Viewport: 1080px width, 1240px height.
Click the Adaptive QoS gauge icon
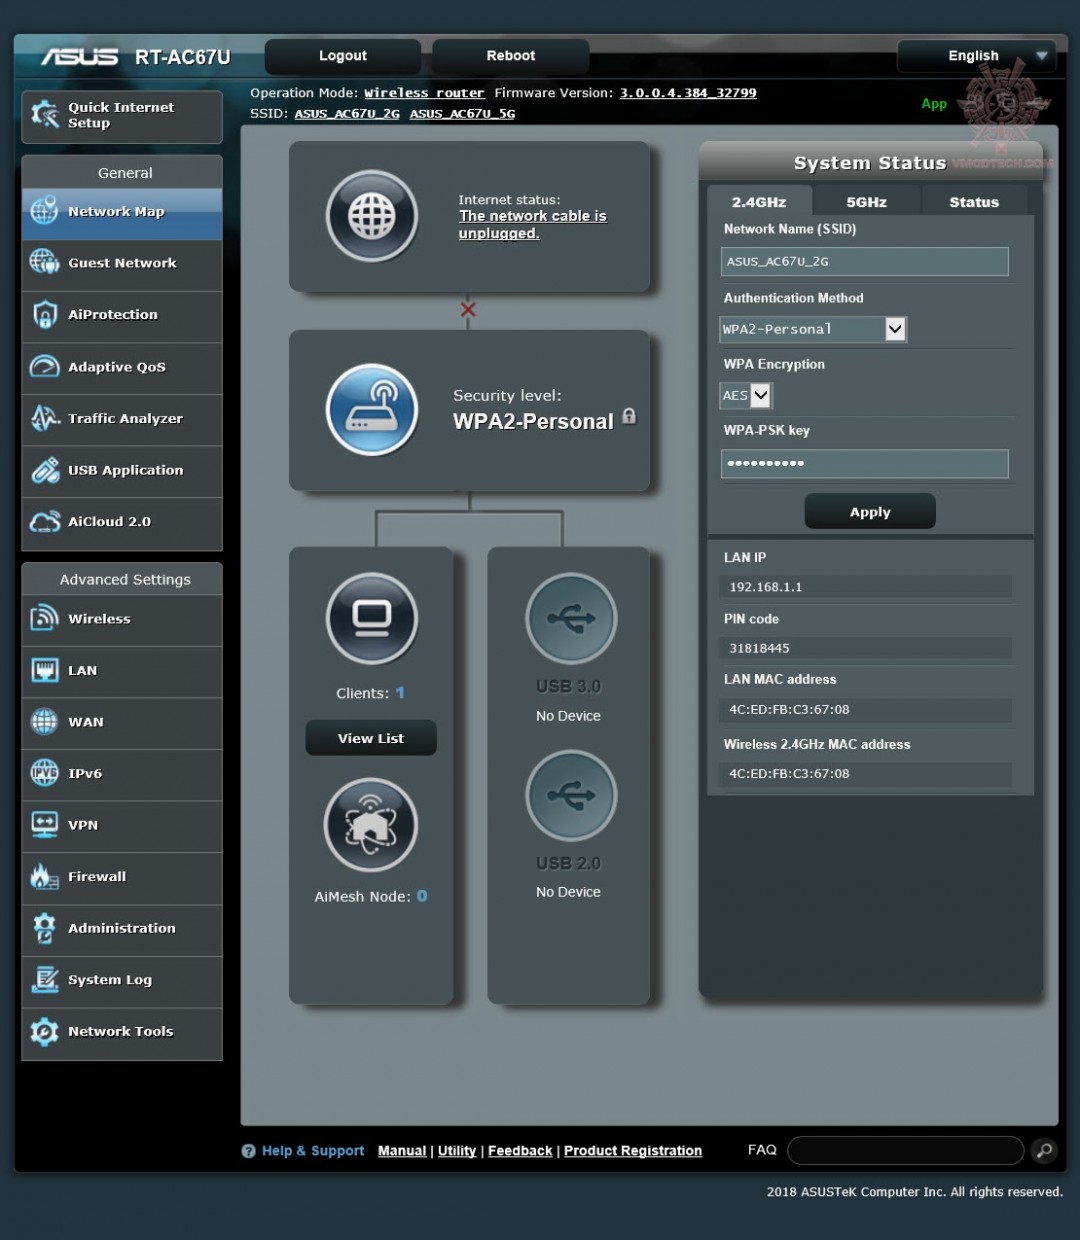click(45, 366)
